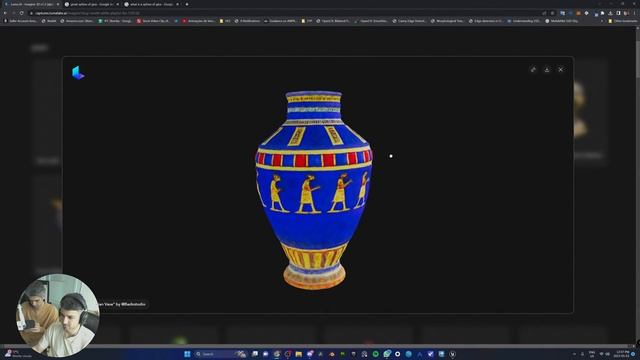Image resolution: width=640 pixels, height=360 pixels.
Task: Click the 3D Egyptian vase model
Action: pos(313,190)
